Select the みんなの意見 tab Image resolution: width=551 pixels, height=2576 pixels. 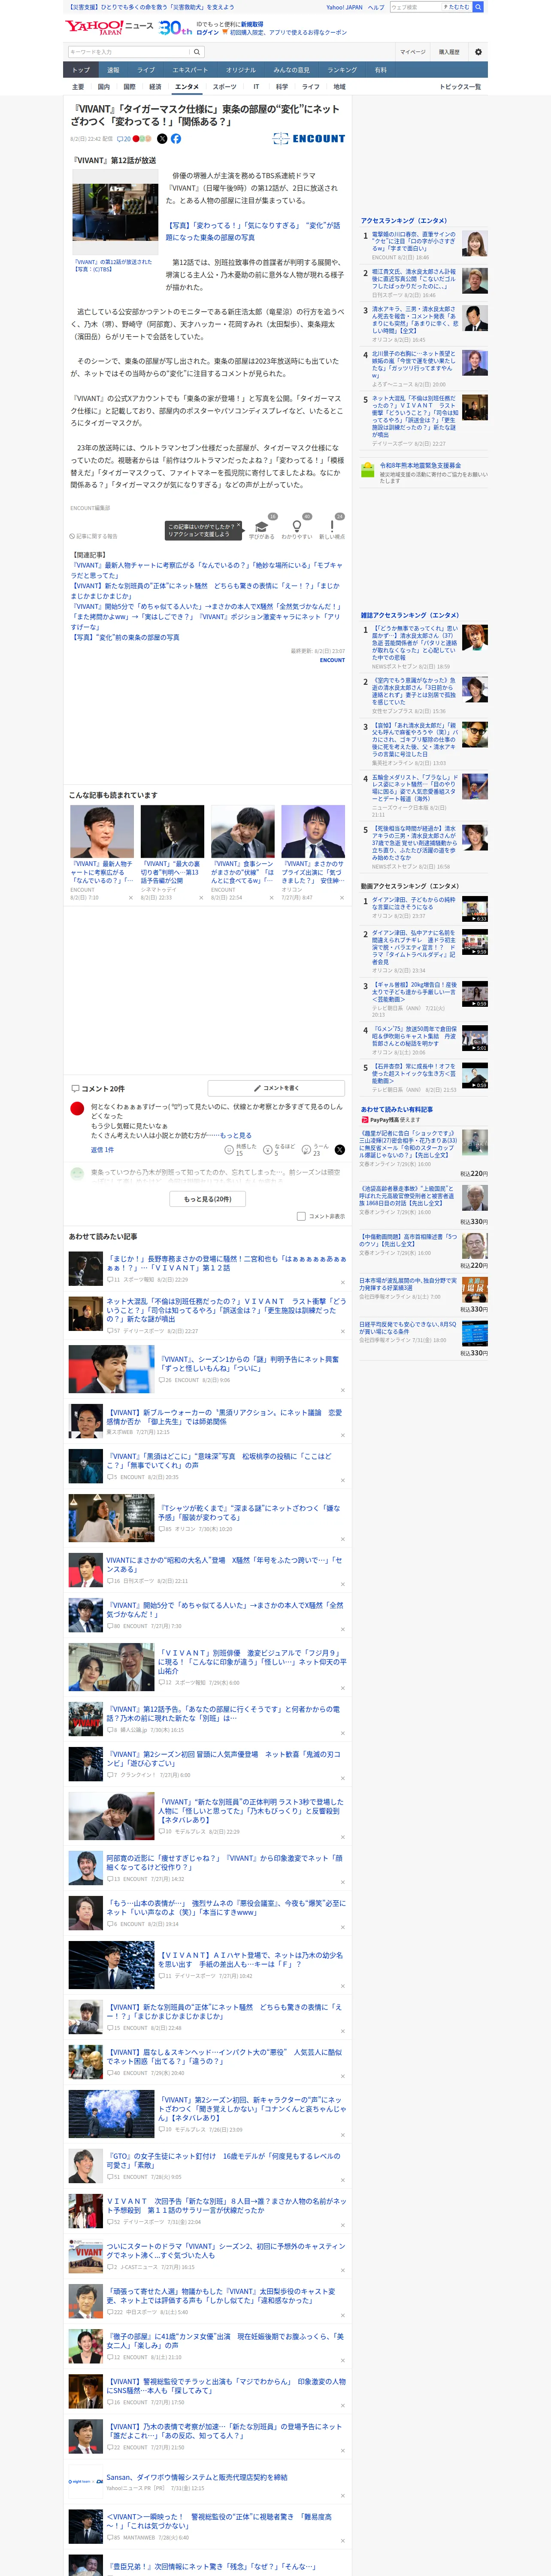[x=292, y=70]
